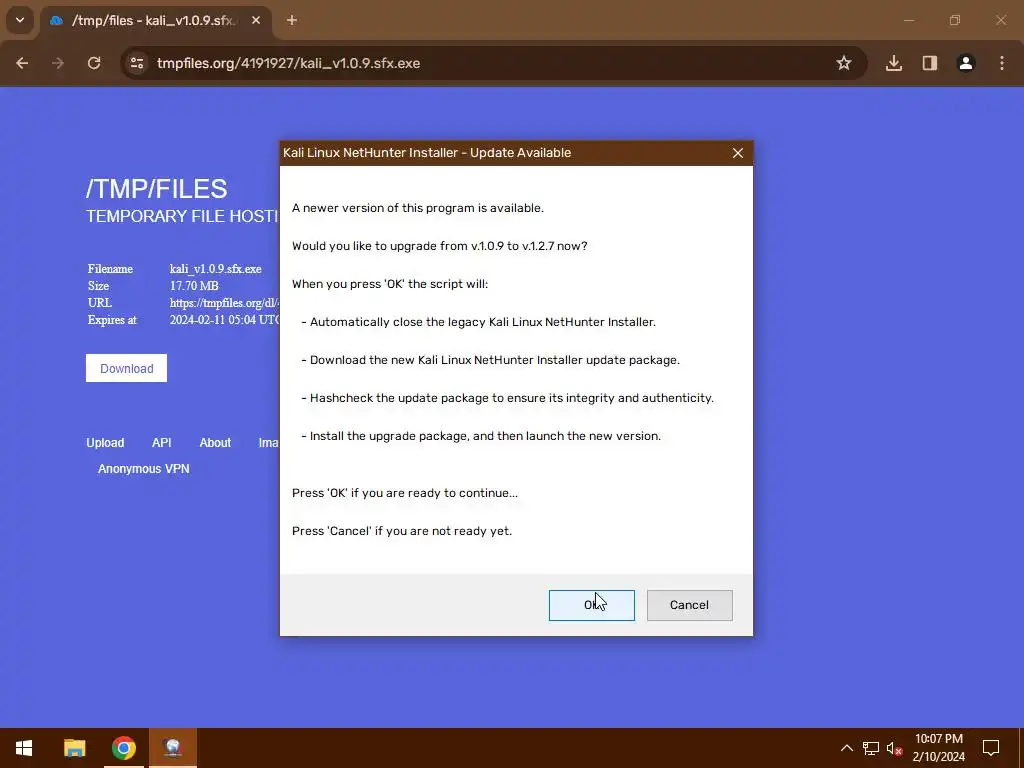Reload the tmpfiles page
Viewport: 1024px width, 768px height.
94,63
